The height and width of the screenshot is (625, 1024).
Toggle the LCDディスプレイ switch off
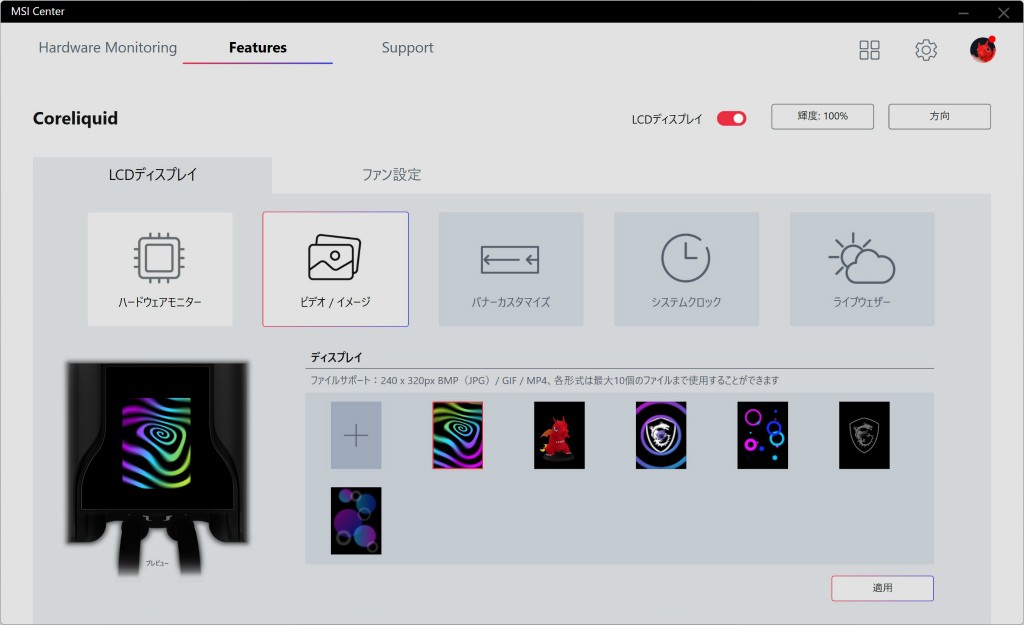click(x=732, y=118)
